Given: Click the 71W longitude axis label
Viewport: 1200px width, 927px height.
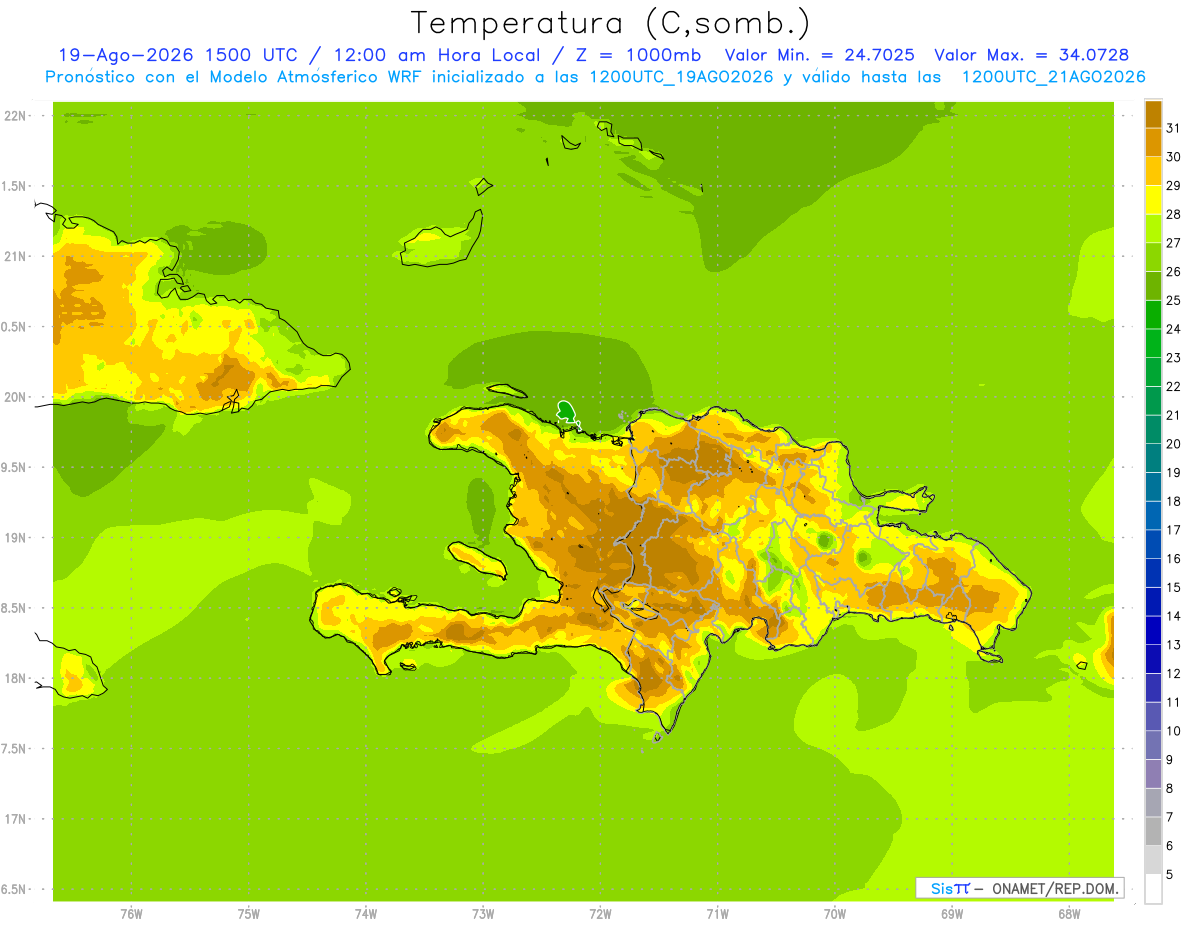Looking at the screenshot, I should 717,915.
